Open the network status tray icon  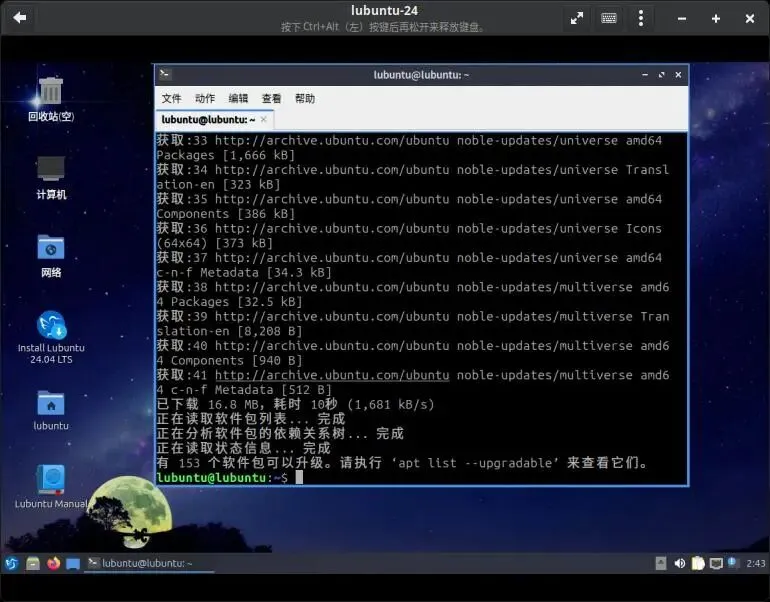tap(716, 563)
